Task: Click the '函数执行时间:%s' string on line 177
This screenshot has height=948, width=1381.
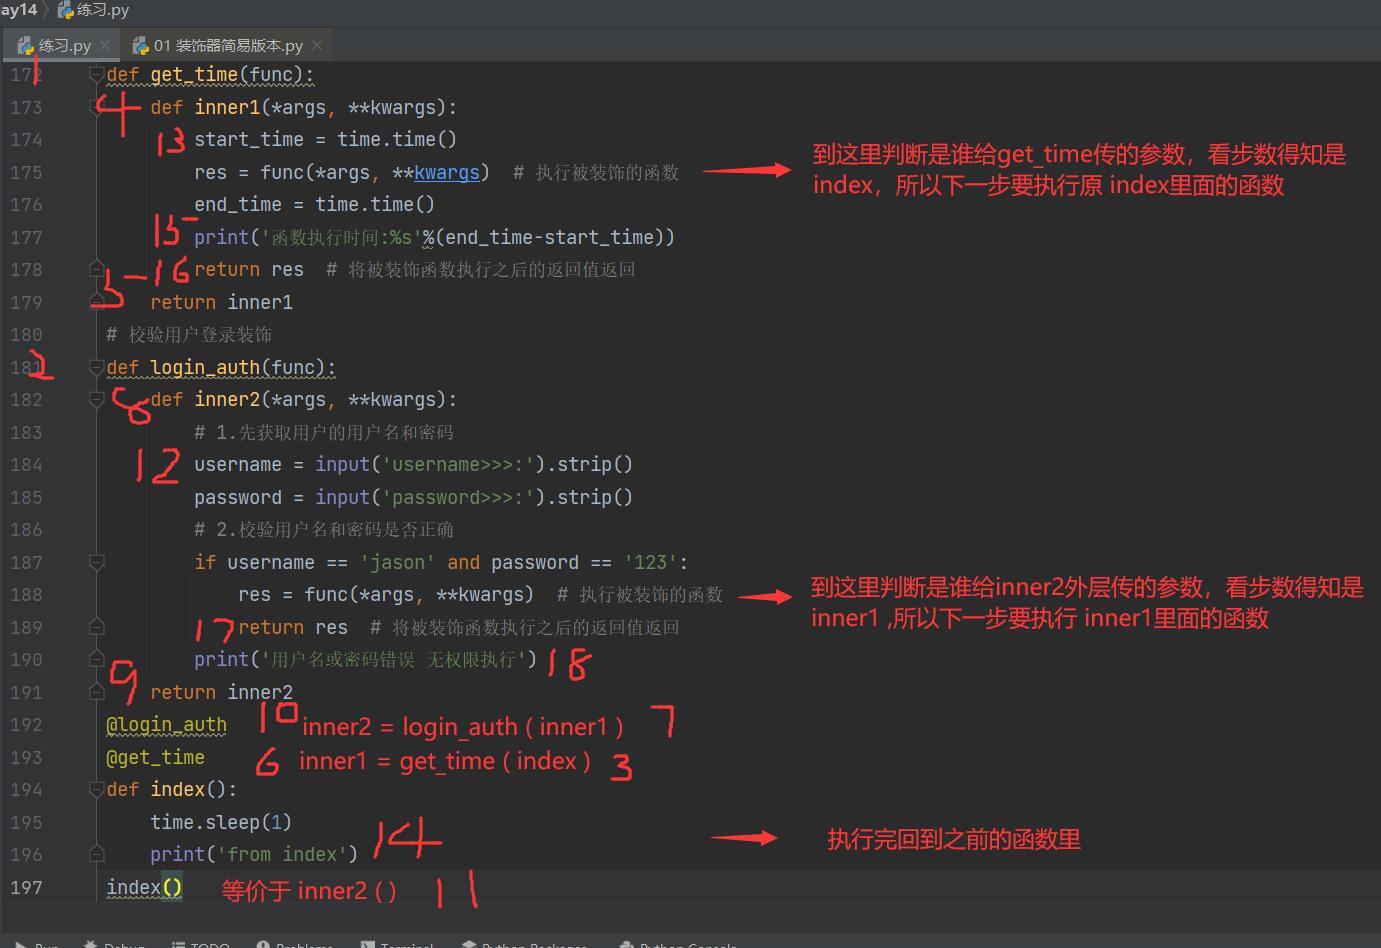Action: click(x=341, y=237)
